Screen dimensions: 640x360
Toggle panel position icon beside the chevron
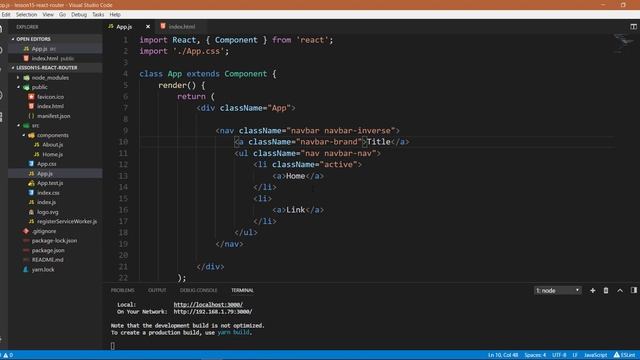pyautogui.click(x=633, y=290)
